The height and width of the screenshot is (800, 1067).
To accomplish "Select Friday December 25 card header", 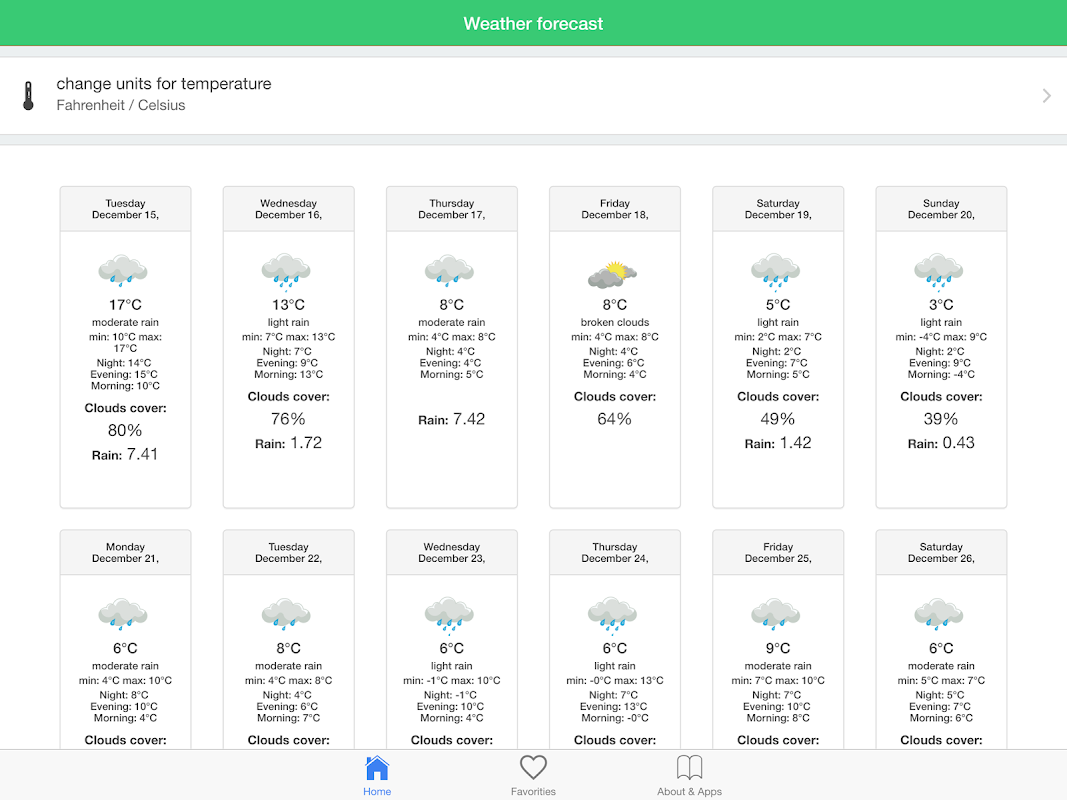I will click(x=778, y=552).
